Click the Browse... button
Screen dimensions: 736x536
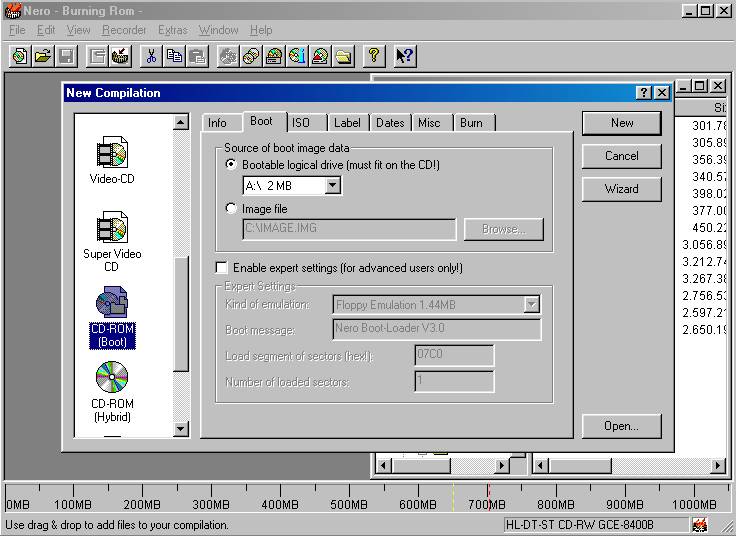[x=504, y=229]
